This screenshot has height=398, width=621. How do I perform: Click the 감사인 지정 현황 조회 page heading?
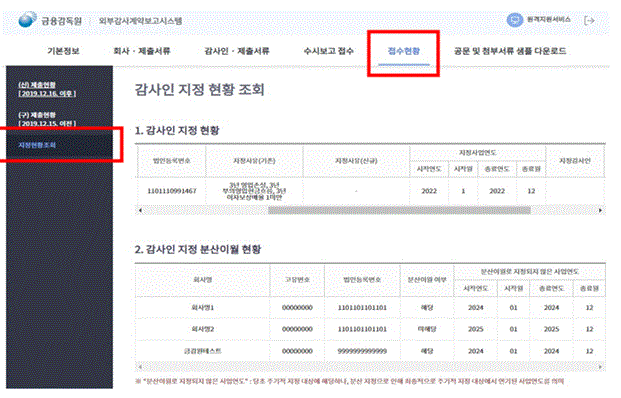click(199, 90)
